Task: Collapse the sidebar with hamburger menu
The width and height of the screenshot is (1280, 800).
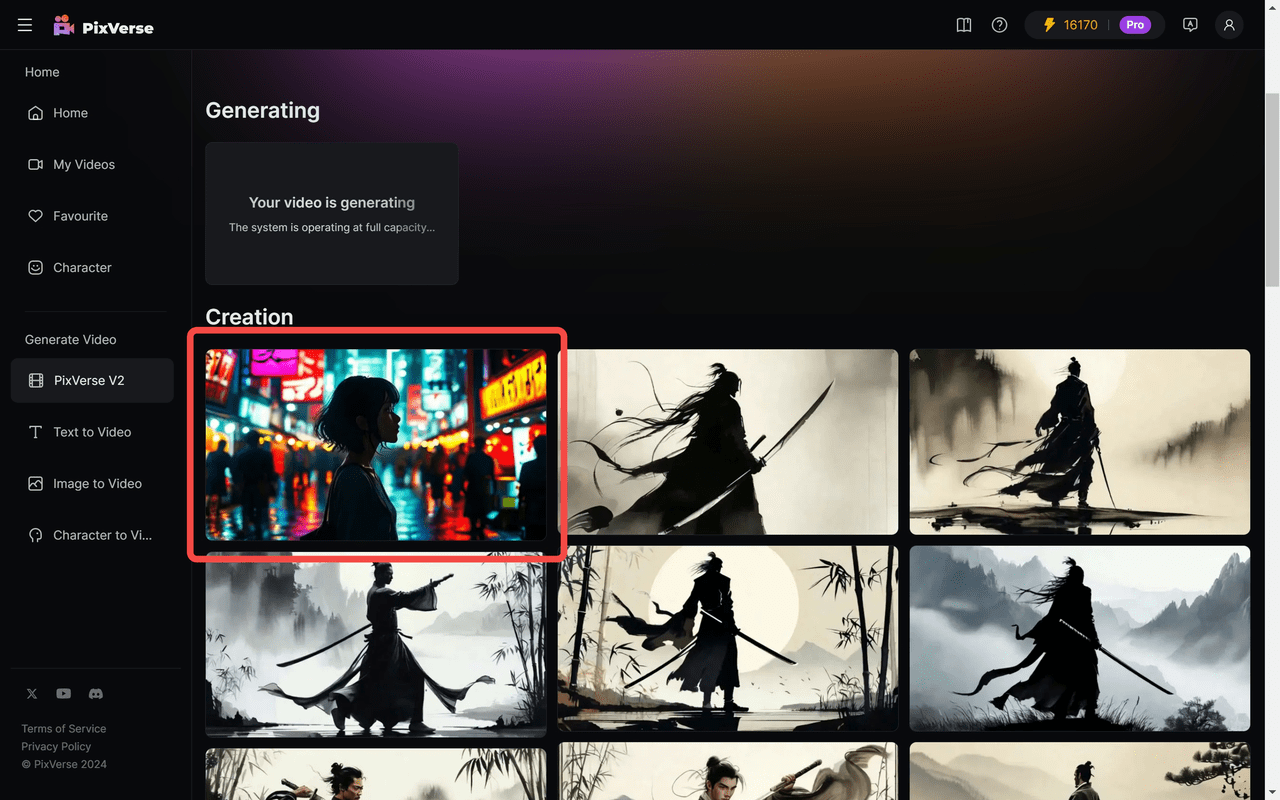Action: point(24,24)
